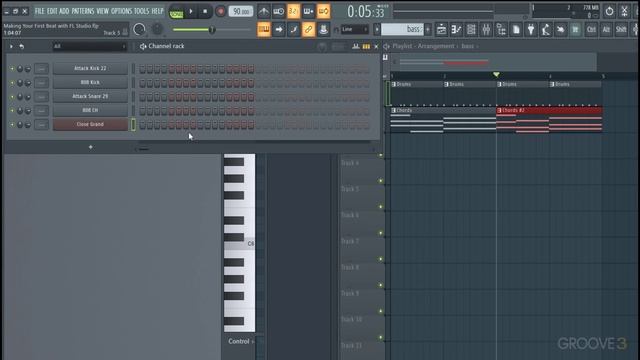The width and height of the screenshot is (640, 360).
Task: Stop playback with the stop button
Action: tap(205, 11)
